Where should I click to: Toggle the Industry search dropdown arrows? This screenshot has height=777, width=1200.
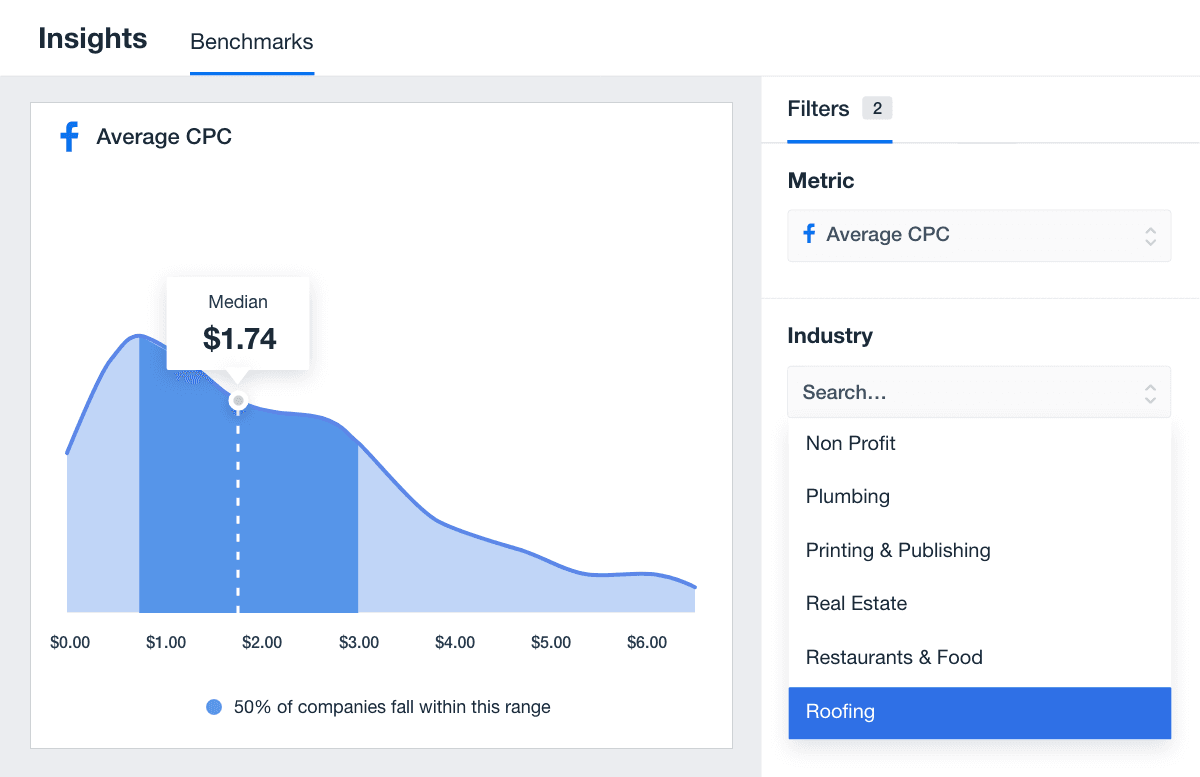point(1150,393)
